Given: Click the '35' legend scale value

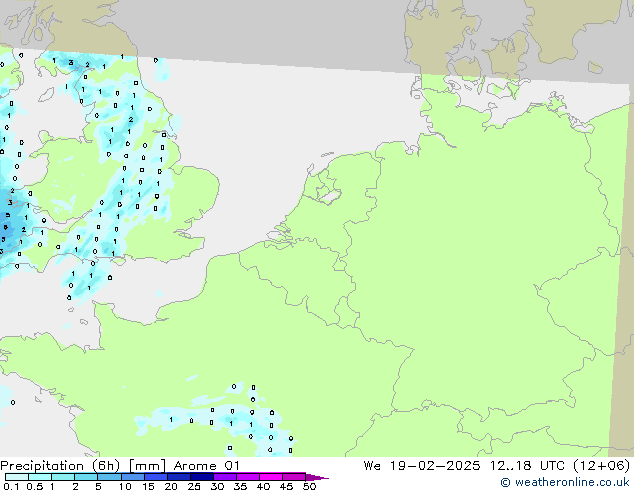Looking at the screenshot, I should pos(240,486).
